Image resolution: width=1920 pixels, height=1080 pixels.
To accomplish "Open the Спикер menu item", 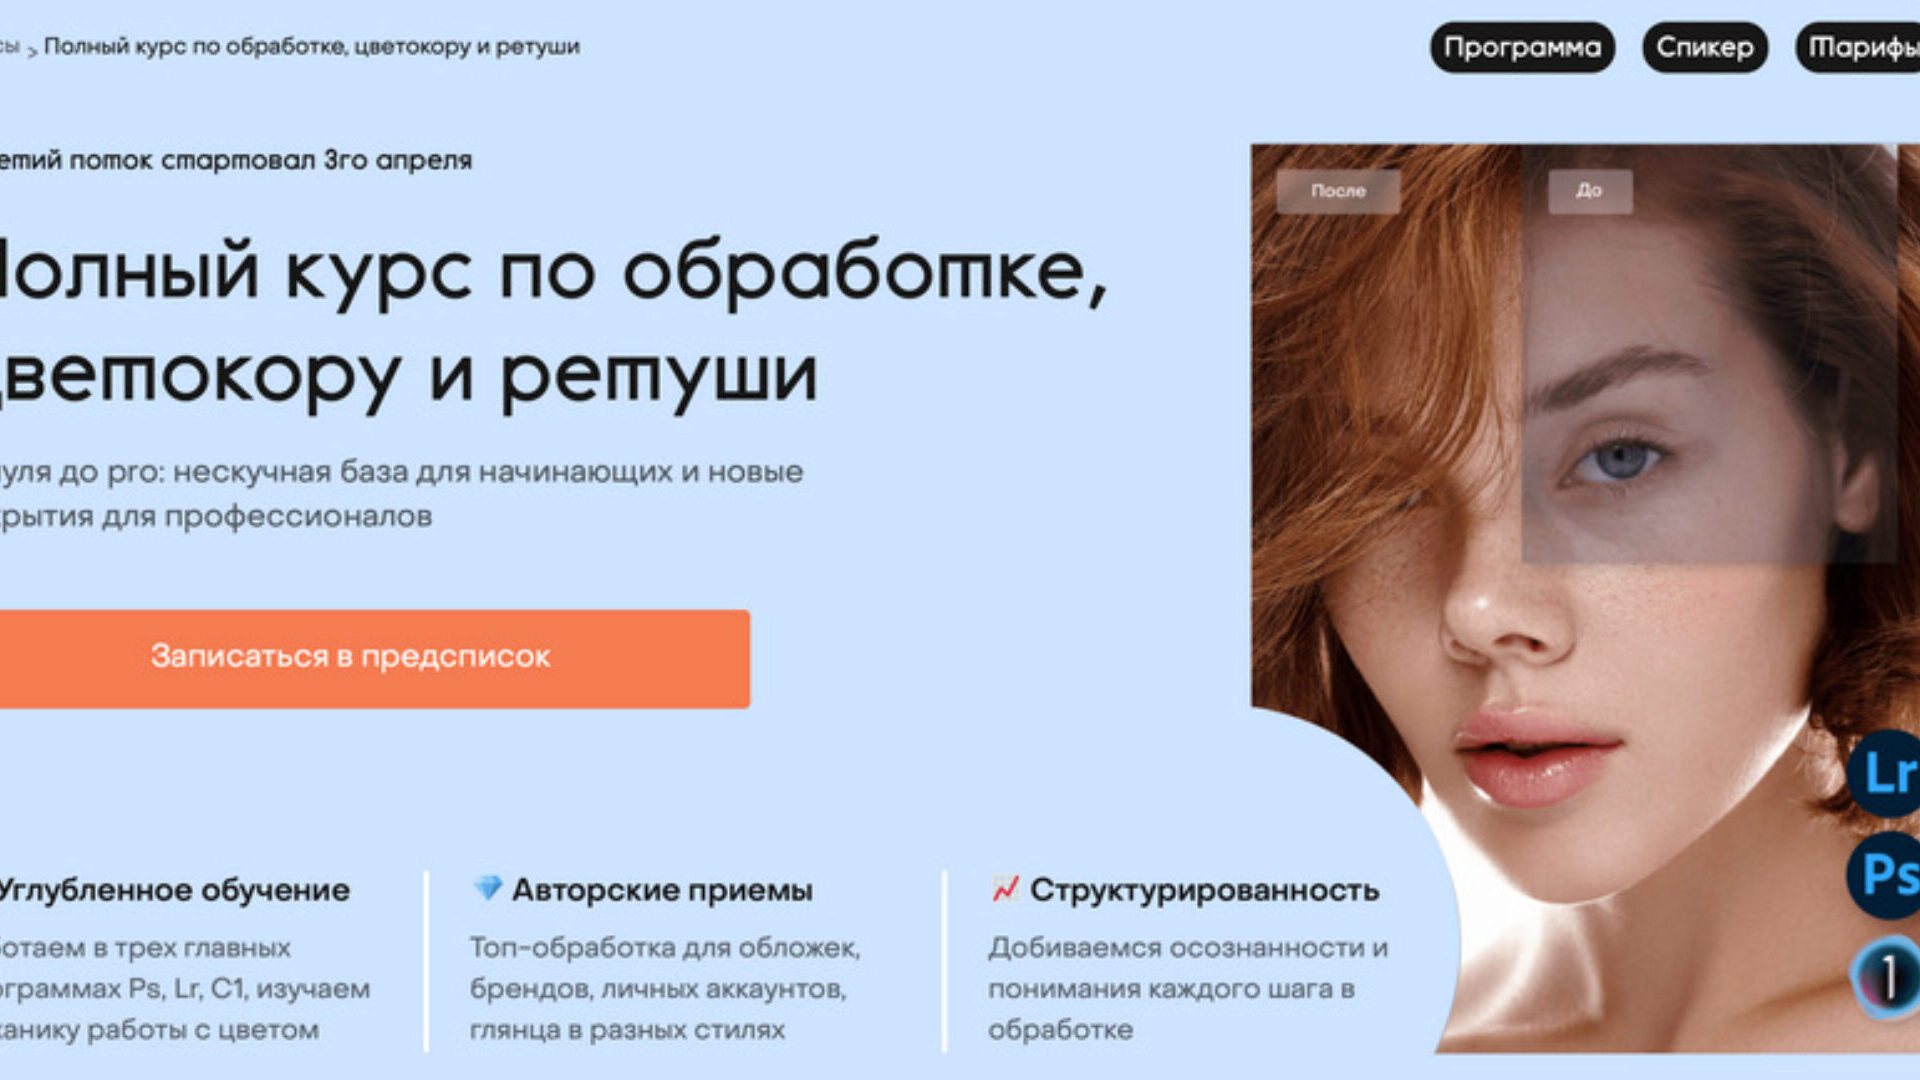I will coord(1705,47).
